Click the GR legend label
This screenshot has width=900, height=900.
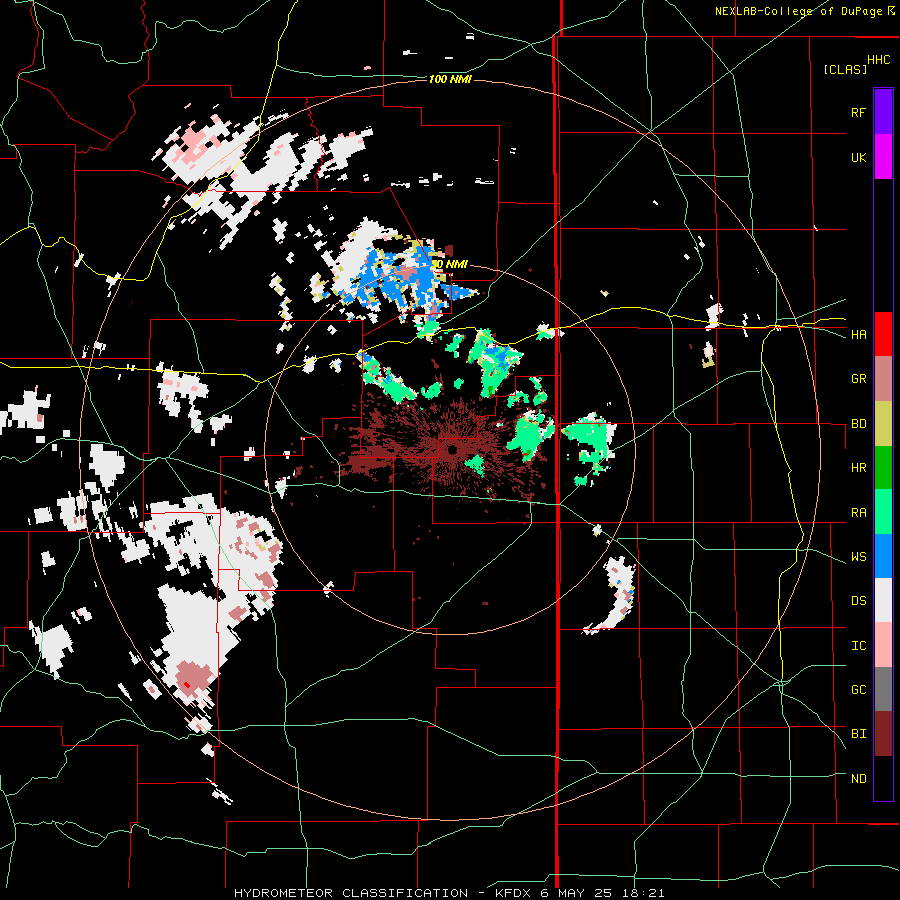858,379
